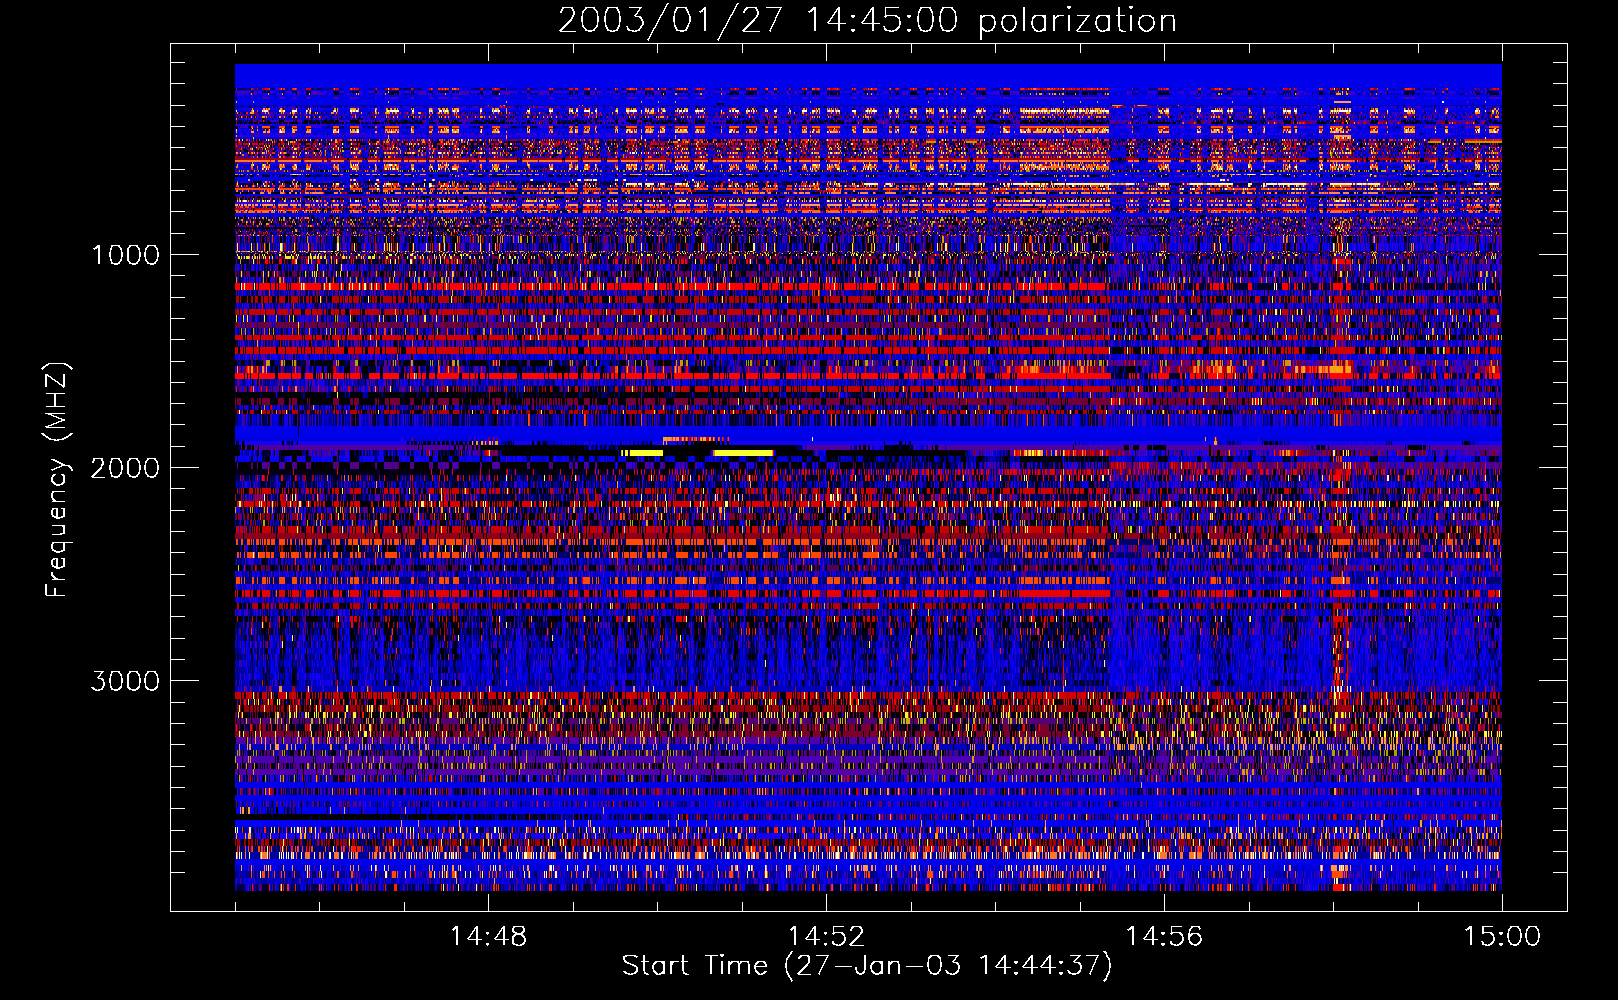
Task: Click the 14:48 time tick label
Action: (488, 937)
